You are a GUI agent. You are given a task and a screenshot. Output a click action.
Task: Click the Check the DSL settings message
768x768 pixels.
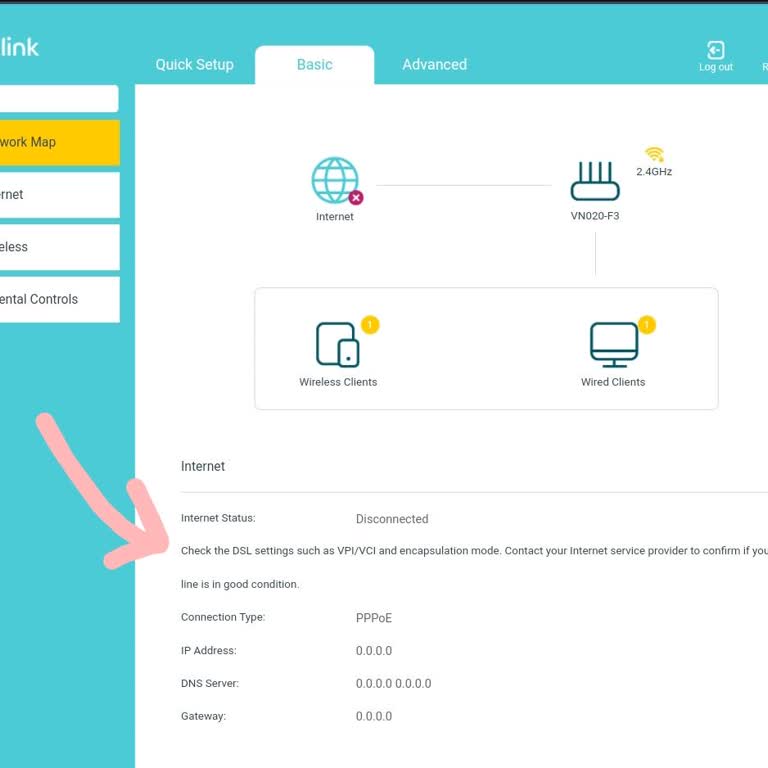(474, 551)
